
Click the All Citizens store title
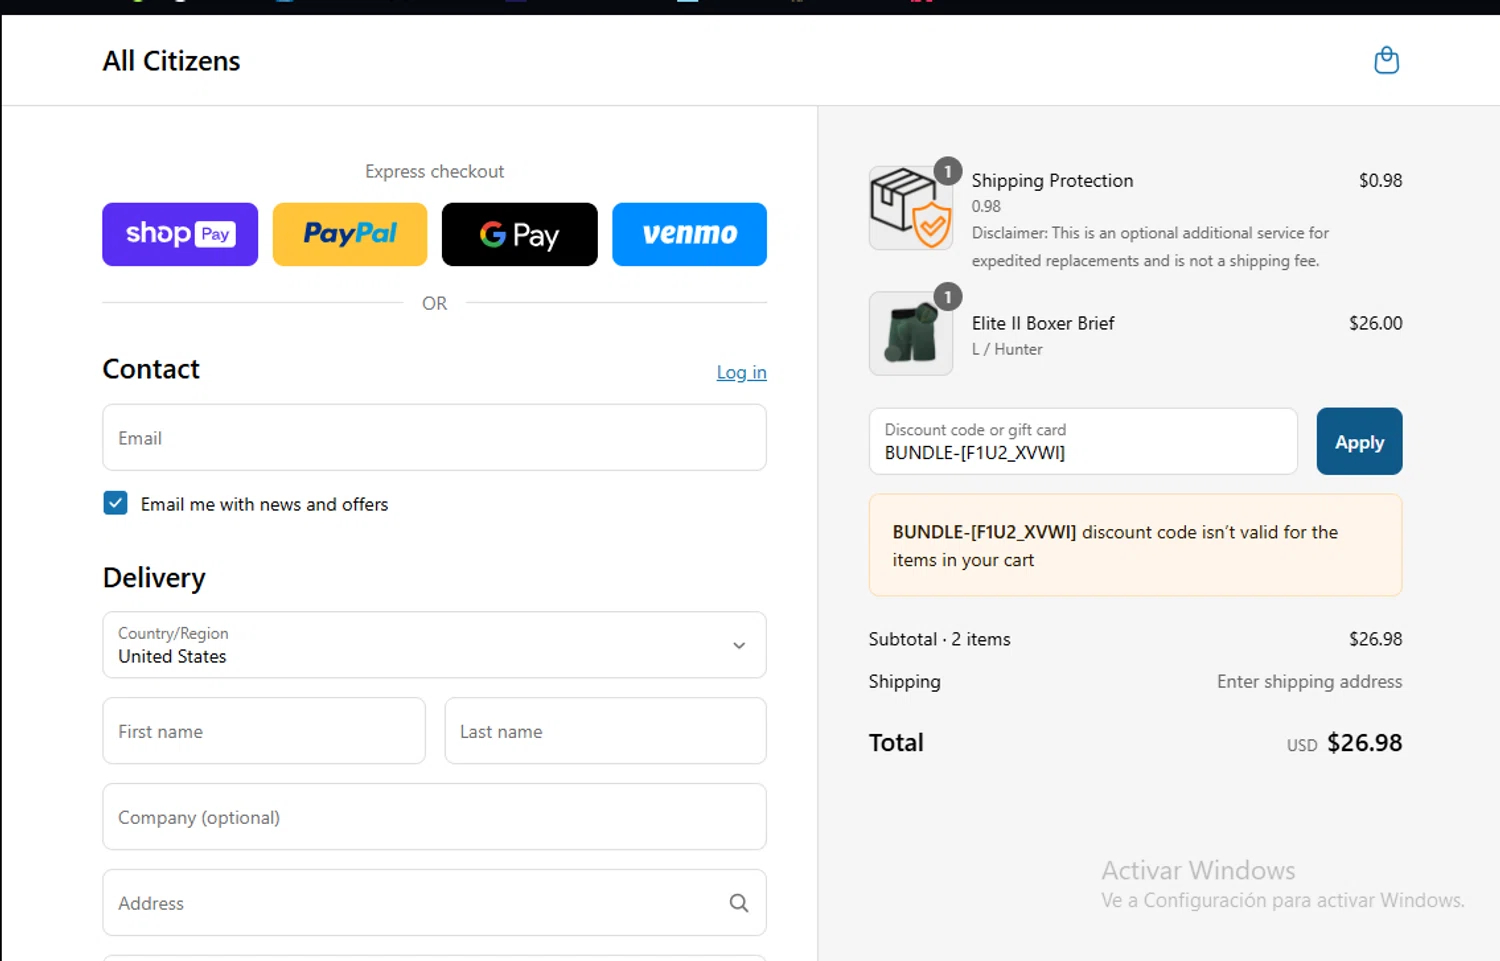coord(171,61)
